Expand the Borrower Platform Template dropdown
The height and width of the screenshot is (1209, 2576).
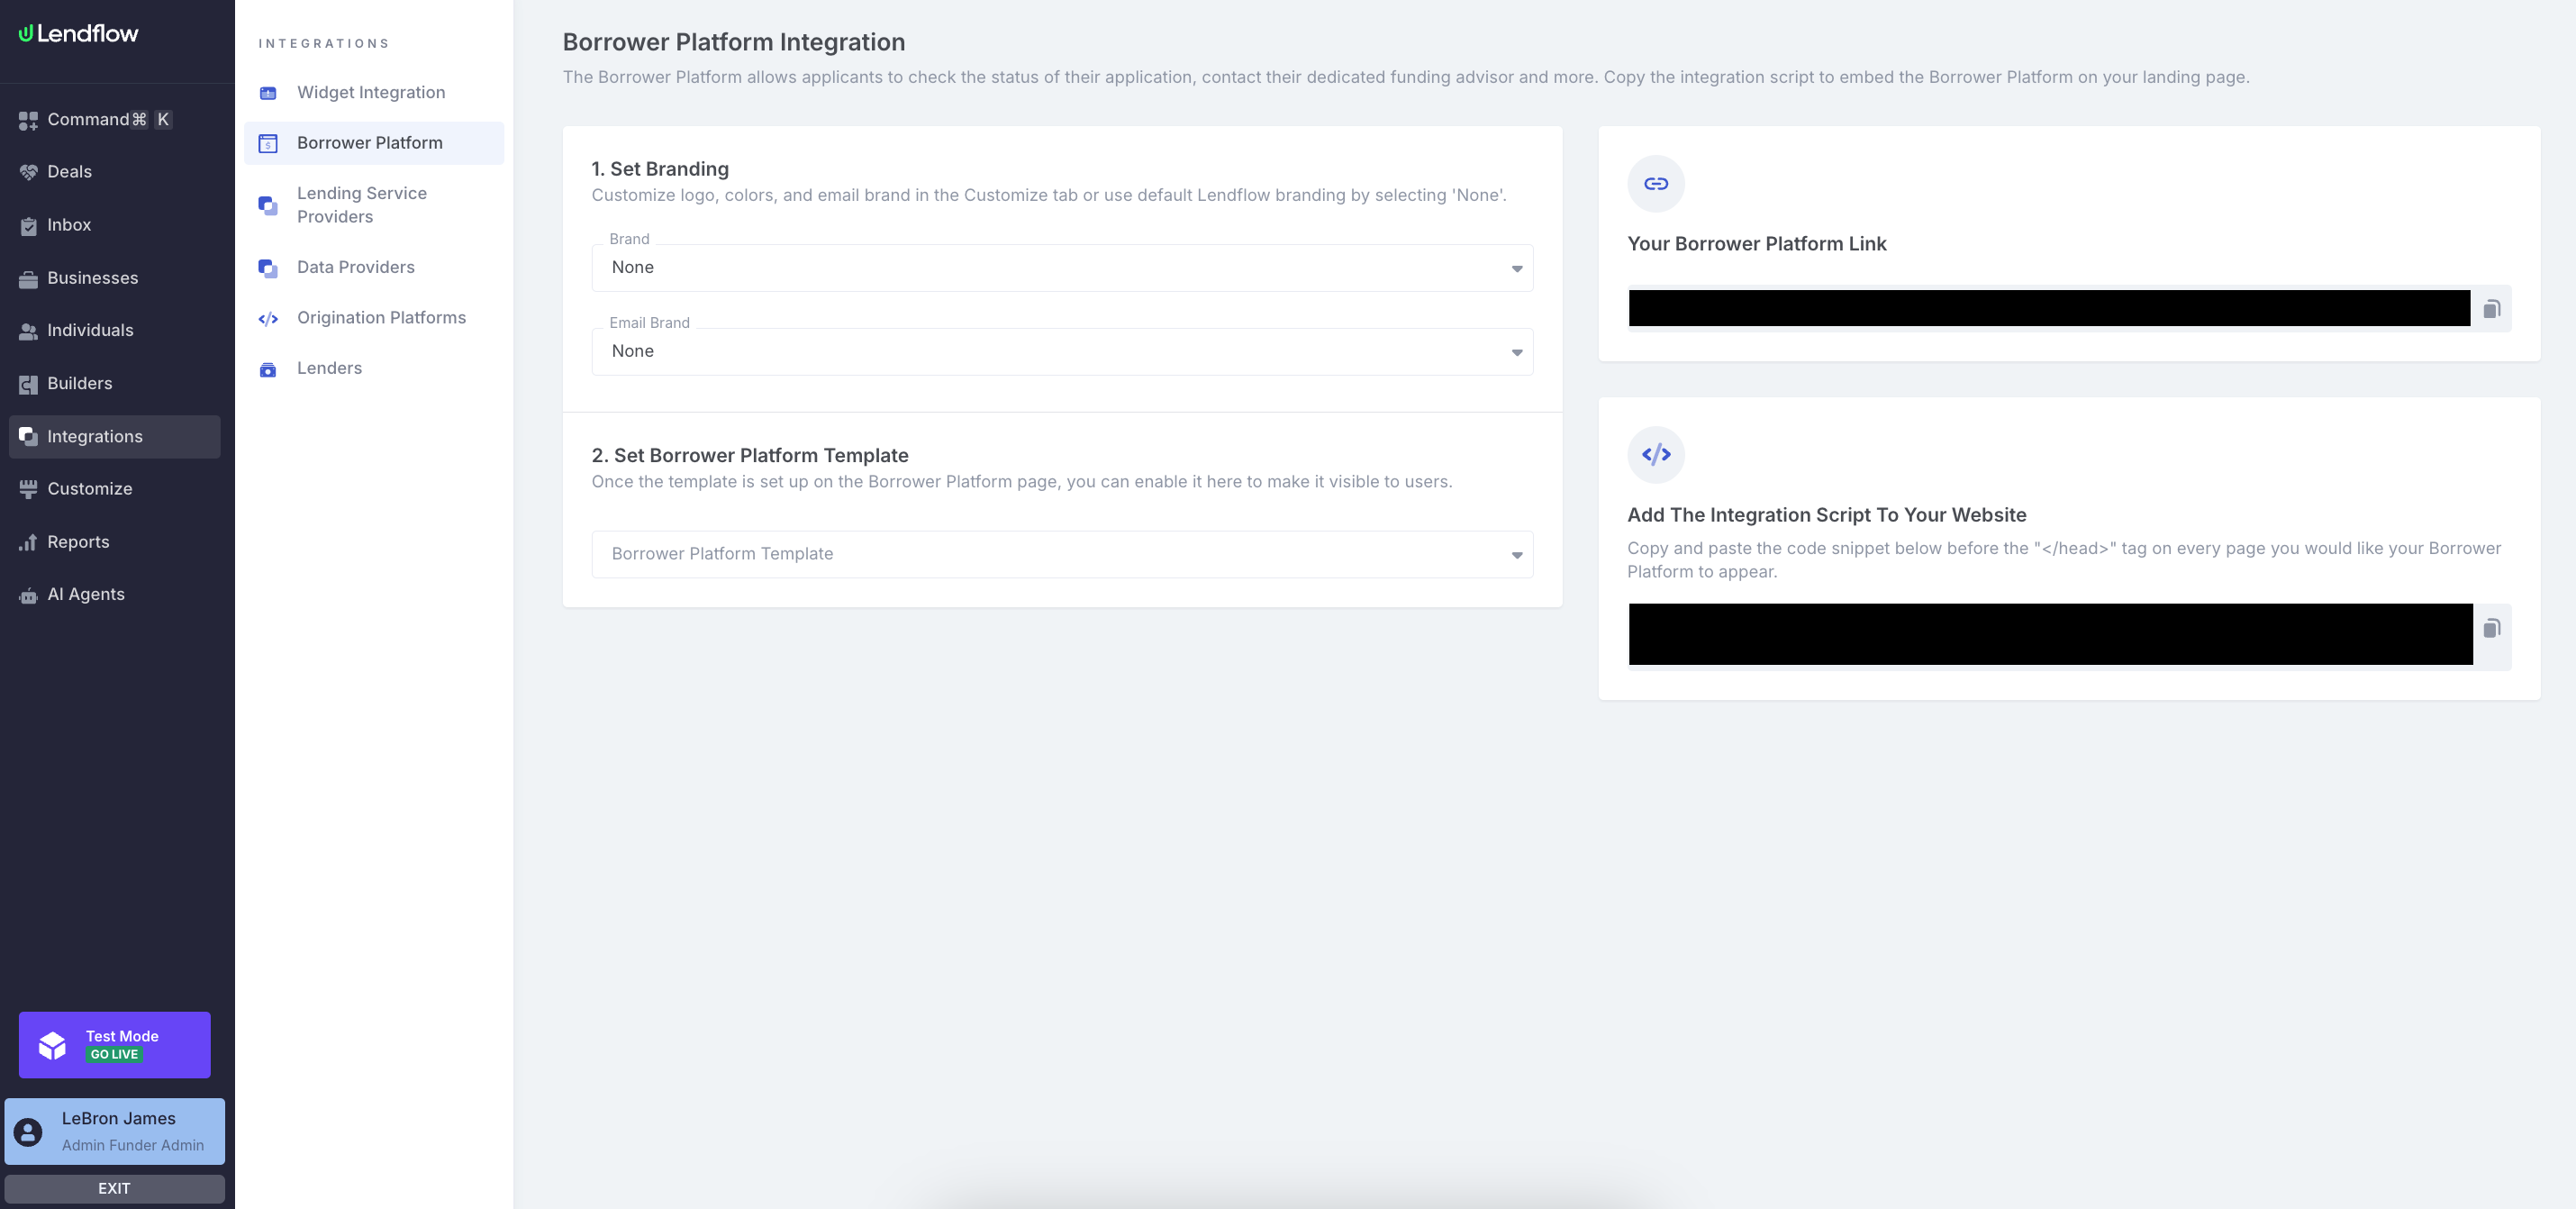click(1062, 554)
